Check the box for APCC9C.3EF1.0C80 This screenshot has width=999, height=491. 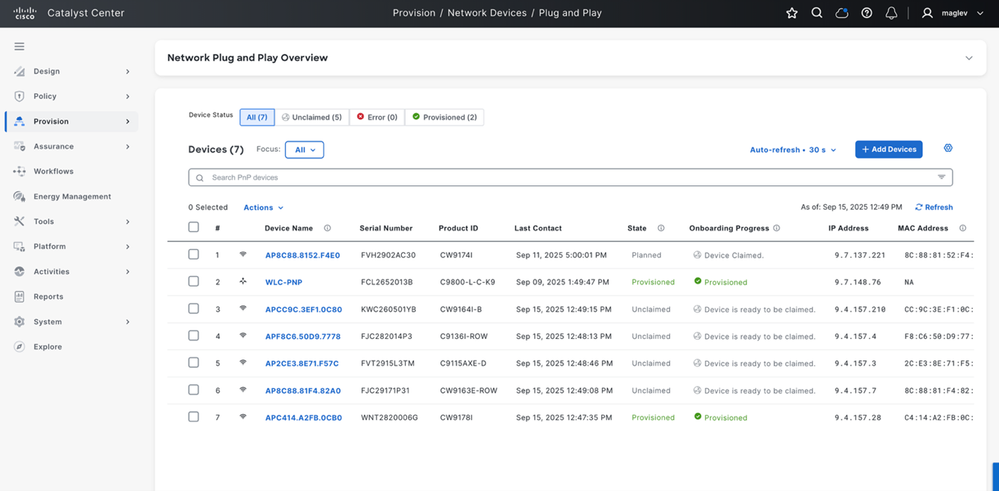coord(194,308)
